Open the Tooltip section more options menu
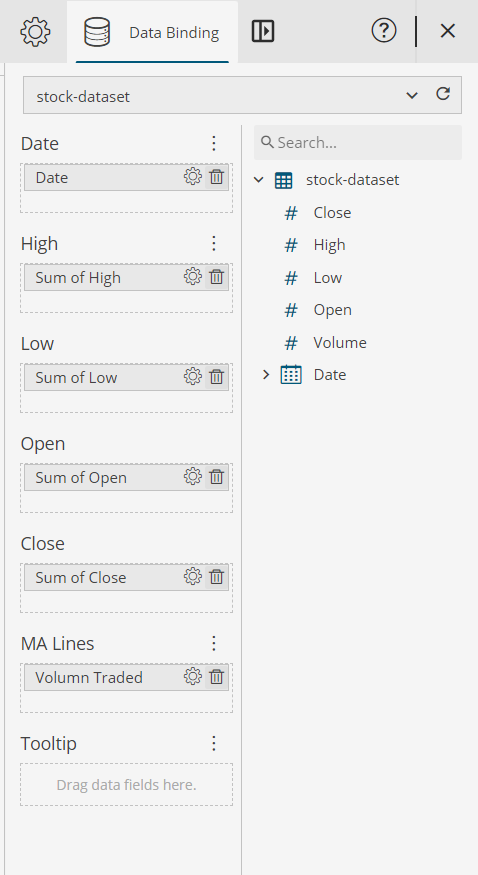Image resolution: width=478 pixels, height=875 pixels. (x=214, y=743)
